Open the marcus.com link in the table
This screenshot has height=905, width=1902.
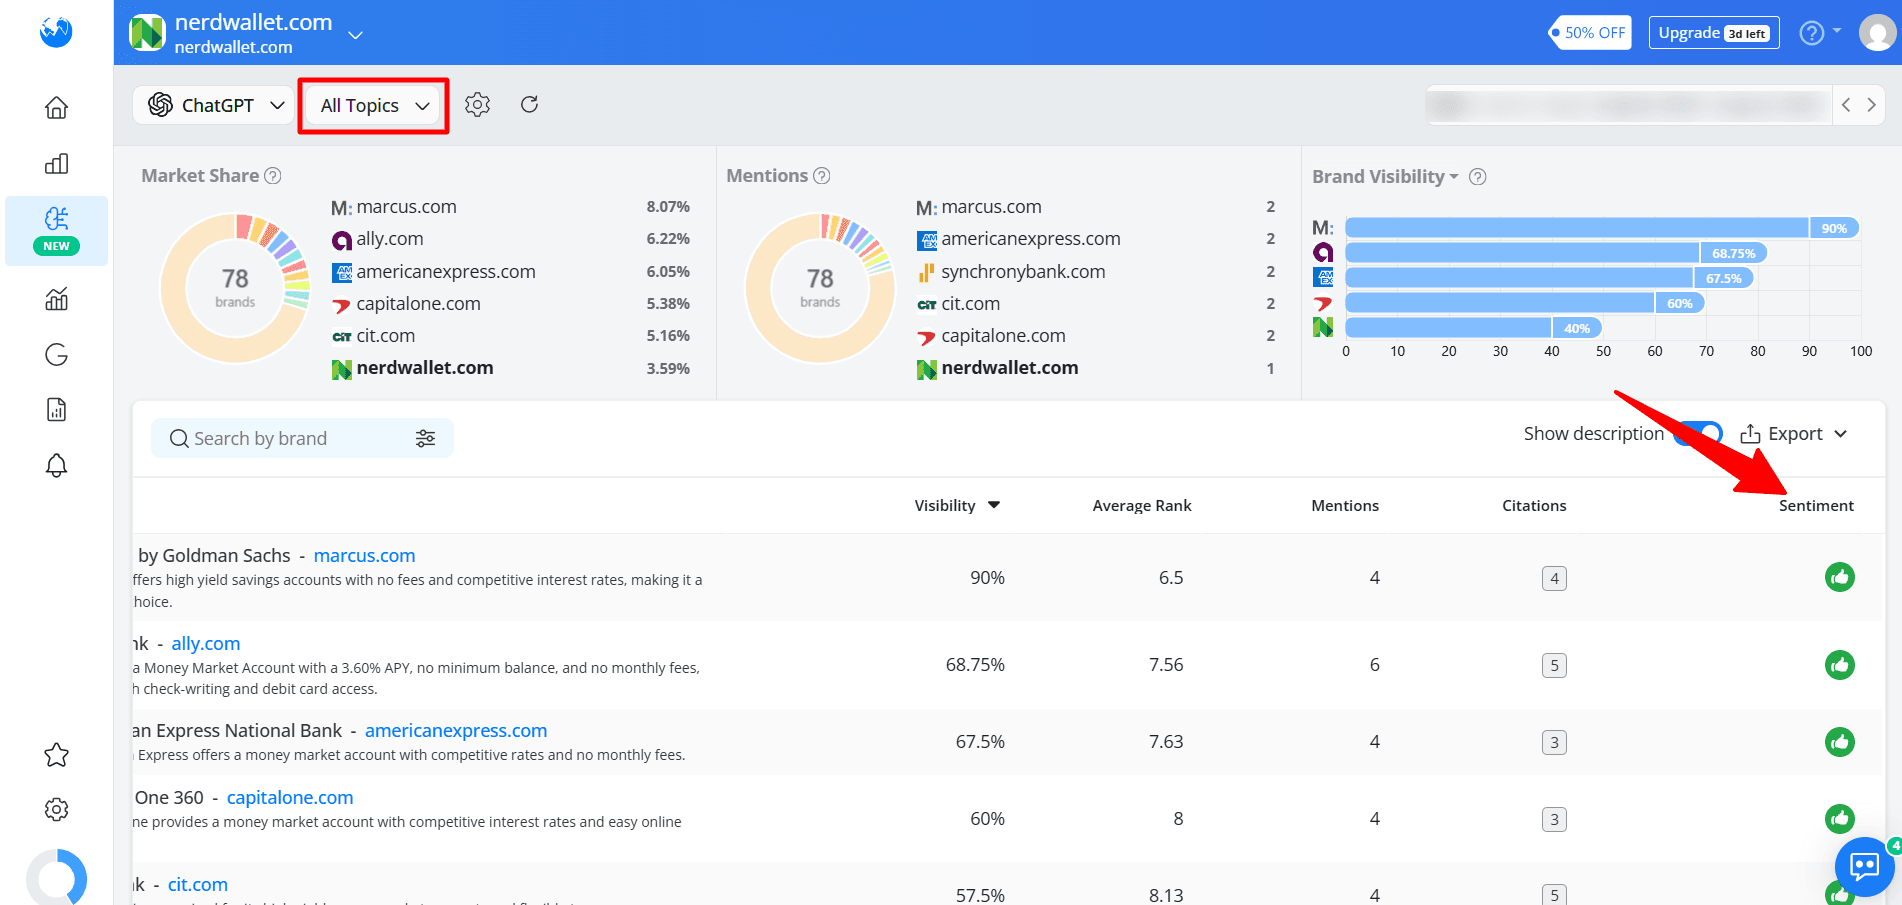pos(364,556)
